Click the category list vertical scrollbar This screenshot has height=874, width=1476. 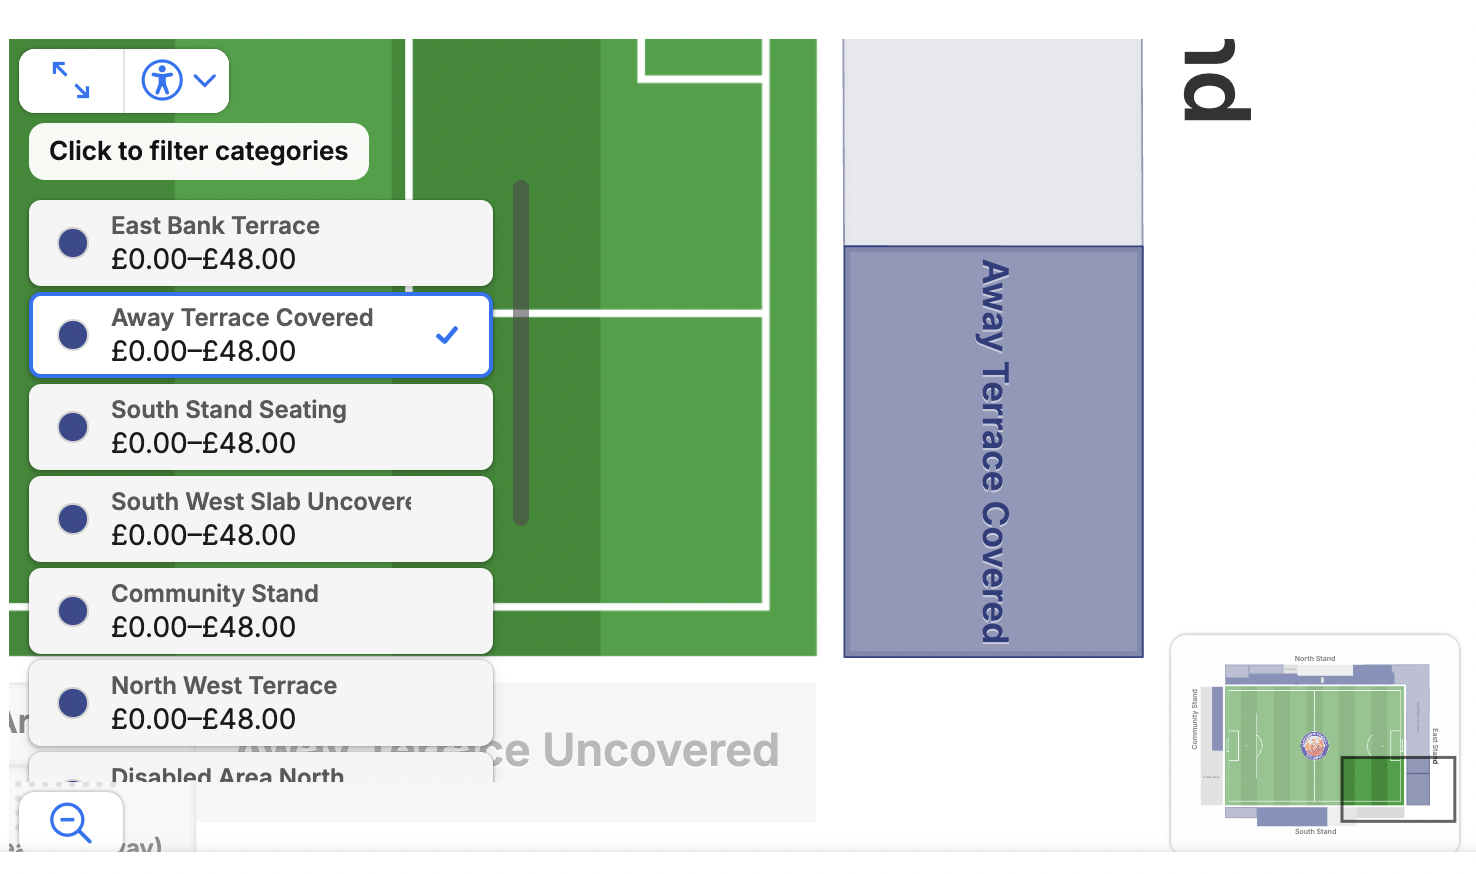click(521, 352)
